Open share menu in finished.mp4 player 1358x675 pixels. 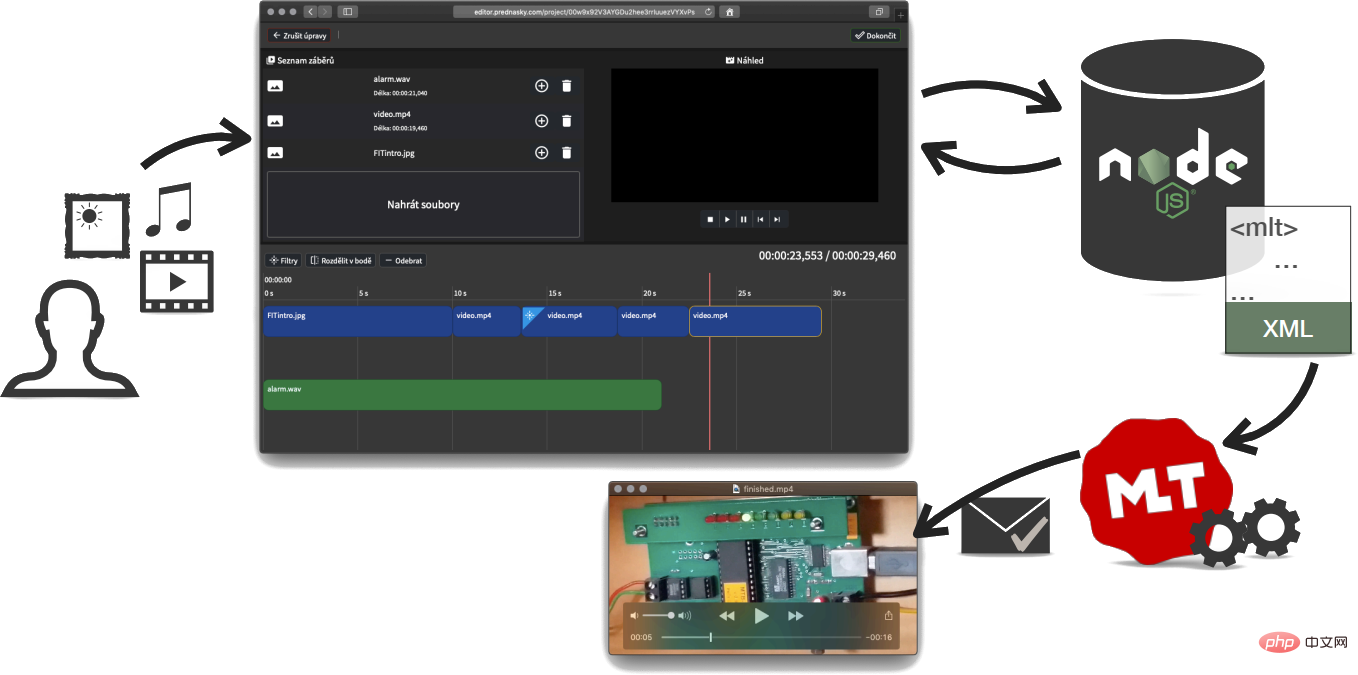pyautogui.click(x=888, y=616)
